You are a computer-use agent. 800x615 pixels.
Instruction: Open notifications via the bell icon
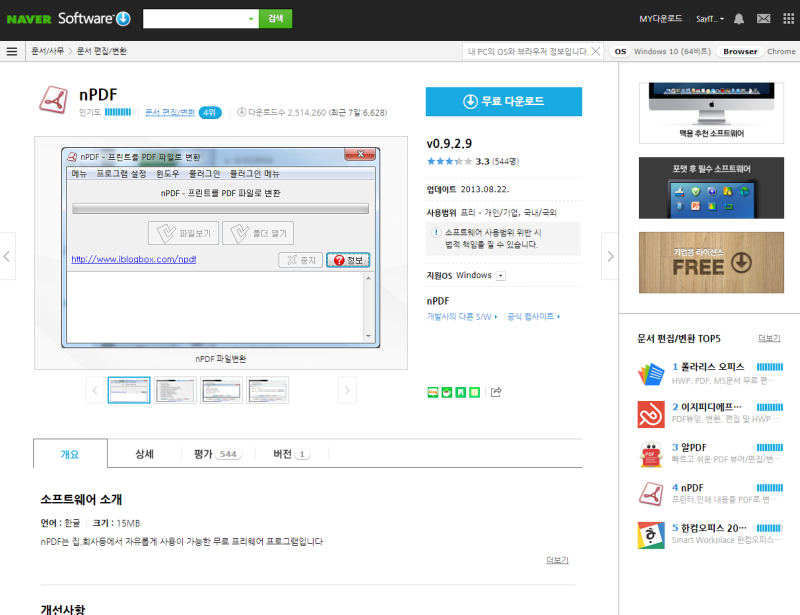point(739,18)
